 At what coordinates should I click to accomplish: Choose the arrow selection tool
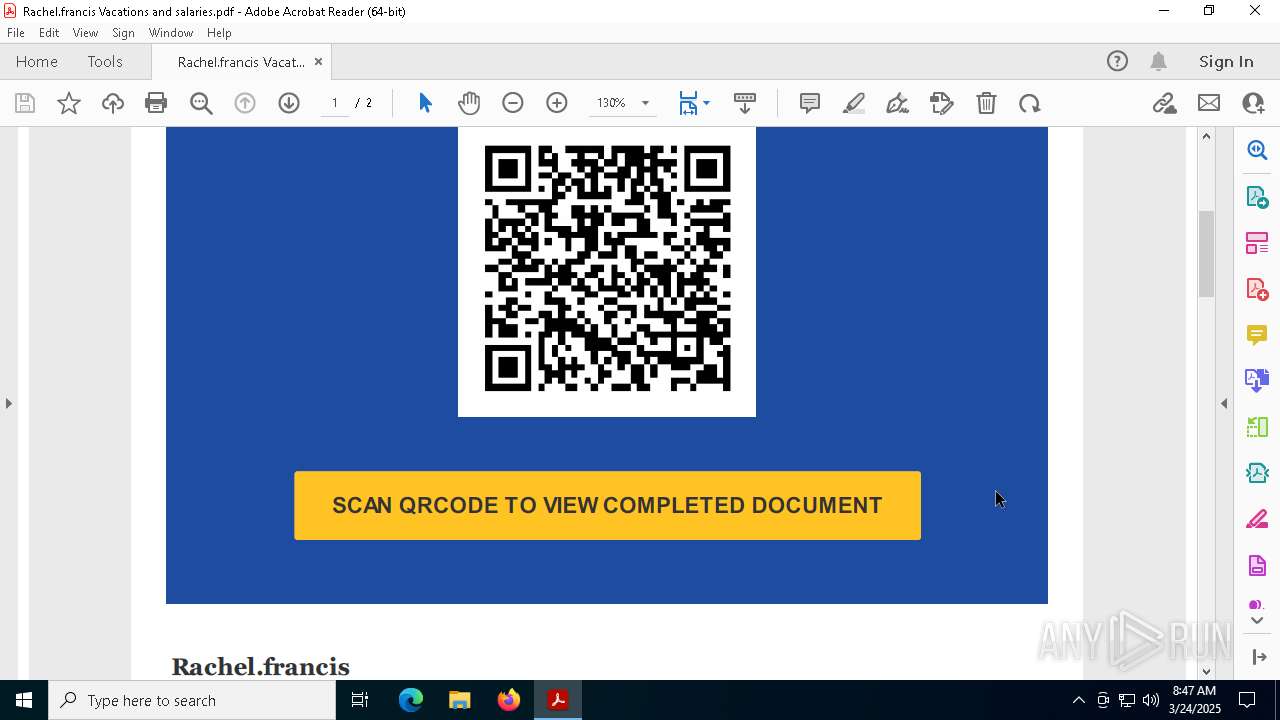425,103
